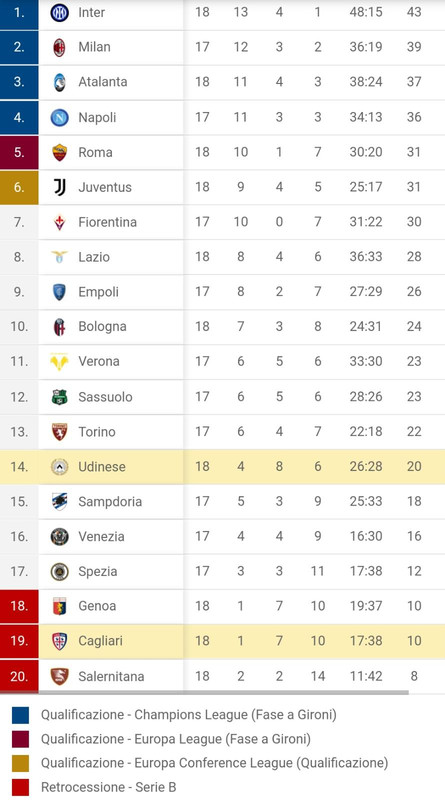Click the Sassuolo club crest icon

60,397
